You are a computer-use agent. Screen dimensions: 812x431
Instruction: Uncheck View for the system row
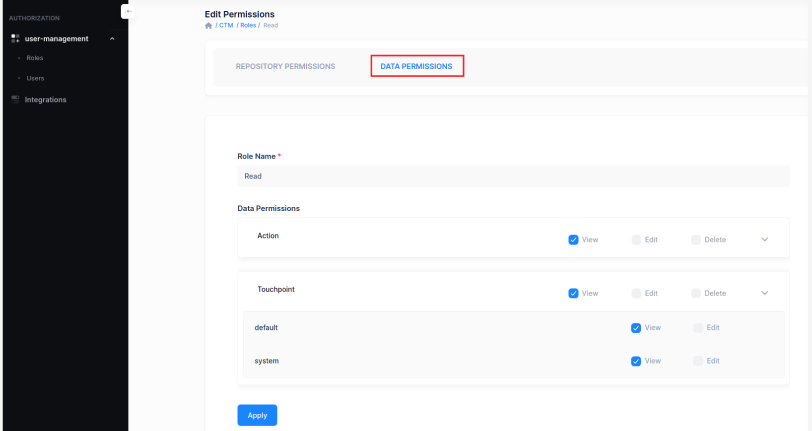click(x=636, y=361)
